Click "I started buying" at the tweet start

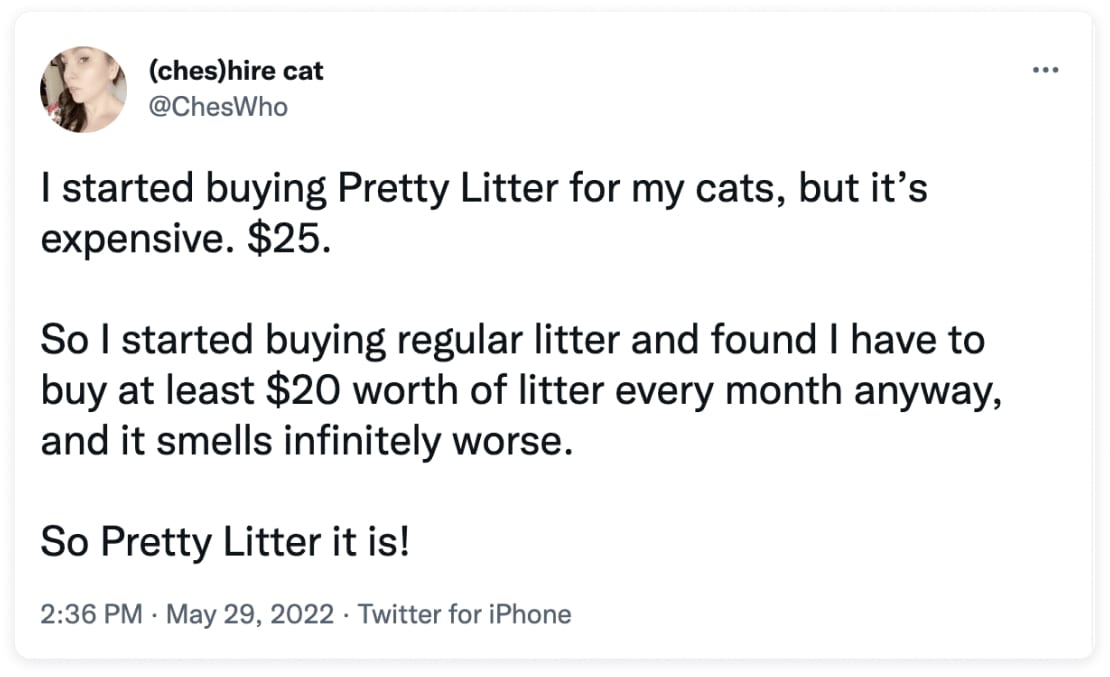pyautogui.click(x=183, y=190)
